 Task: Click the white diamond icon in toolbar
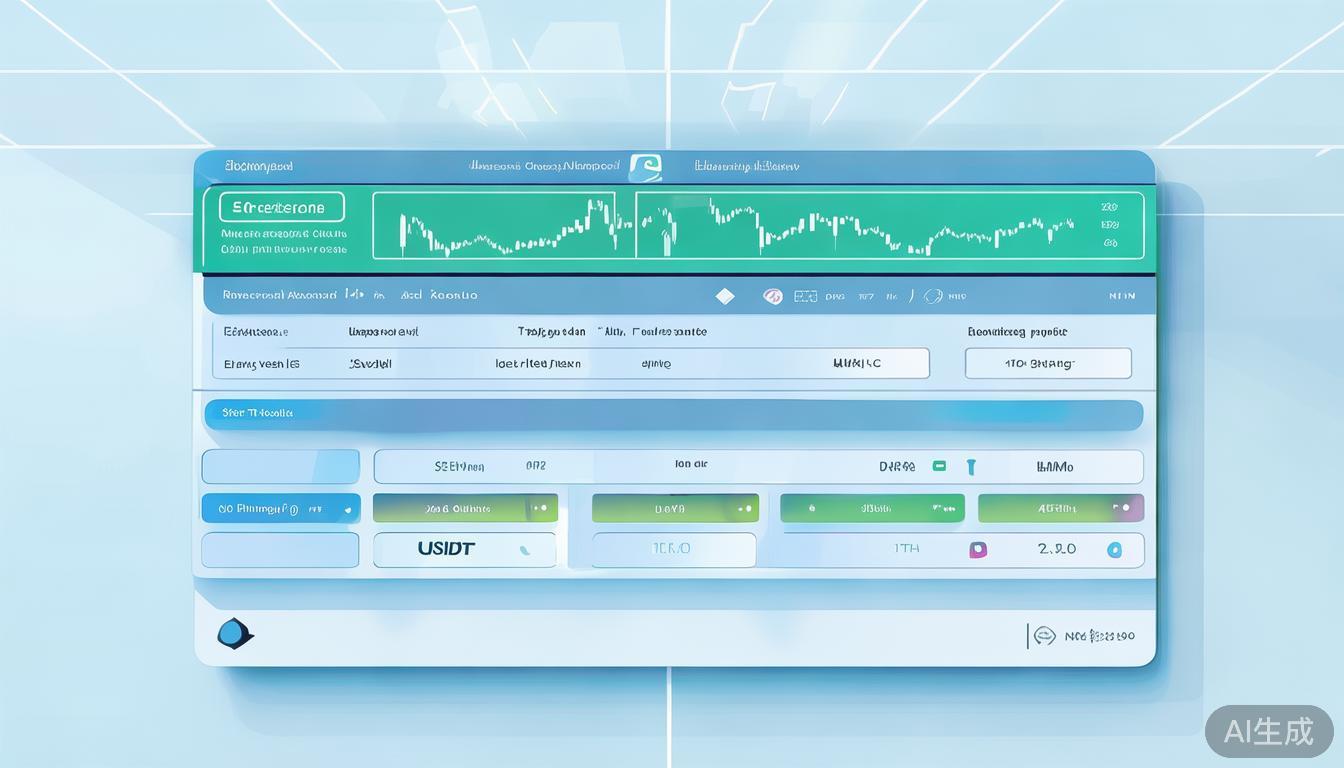[725, 296]
